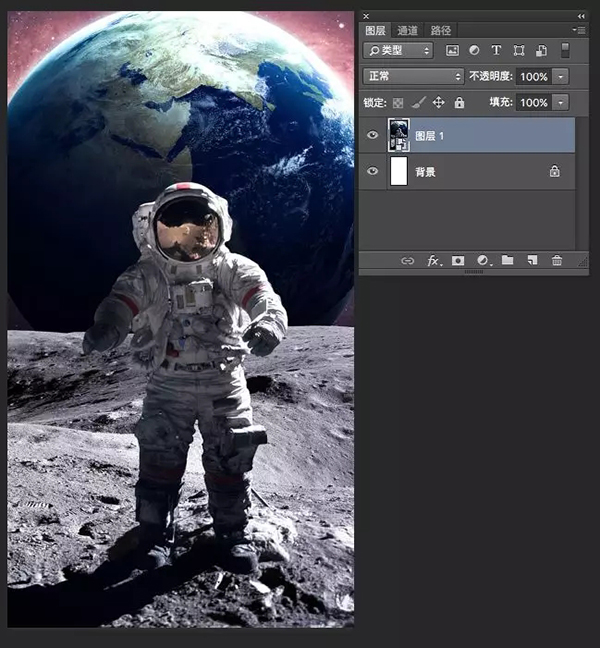Toggle visibility of the 背景 layer
Screen dimensions: 600x648
pos(373,172)
